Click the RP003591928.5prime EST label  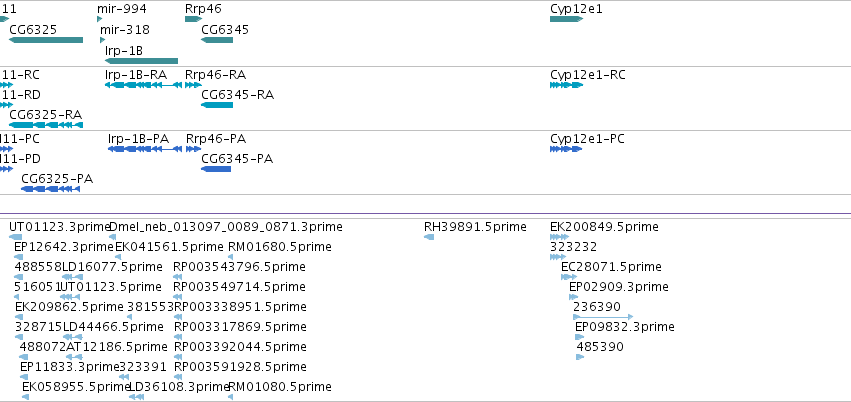click(x=240, y=367)
